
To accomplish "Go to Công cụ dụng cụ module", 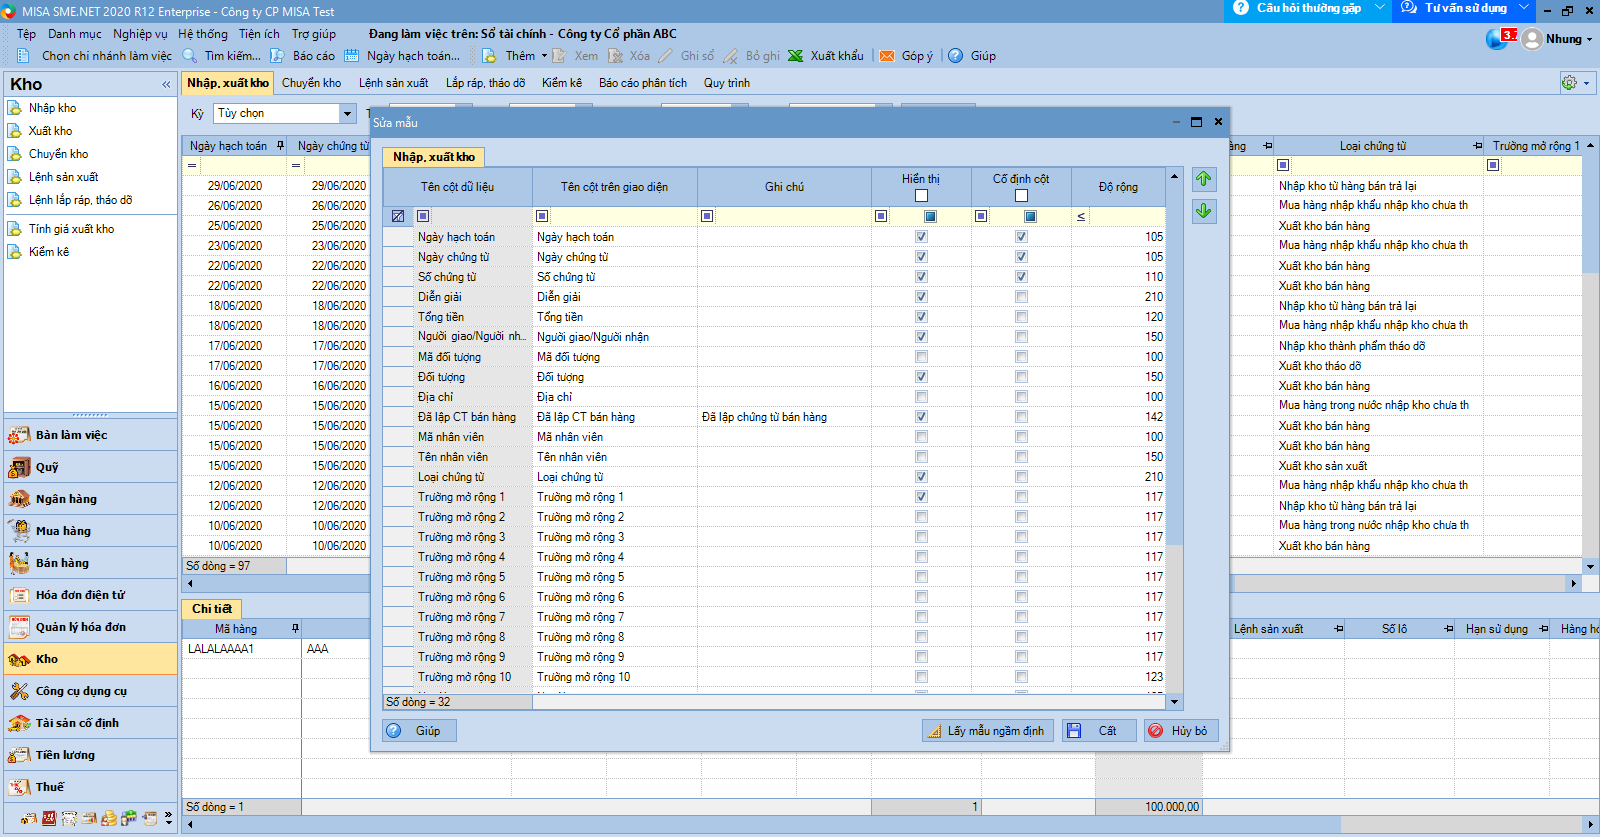I will 90,691.
